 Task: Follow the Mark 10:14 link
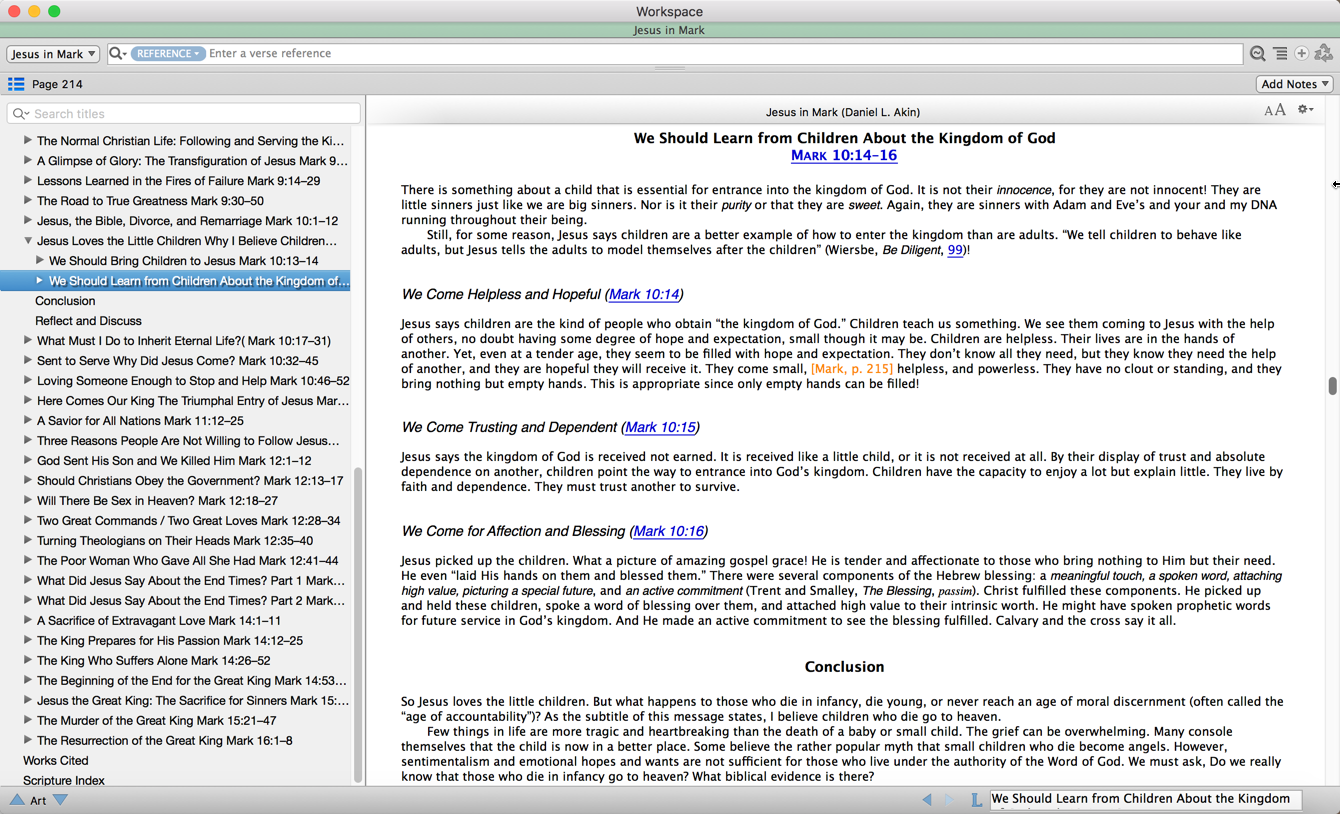tap(644, 294)
